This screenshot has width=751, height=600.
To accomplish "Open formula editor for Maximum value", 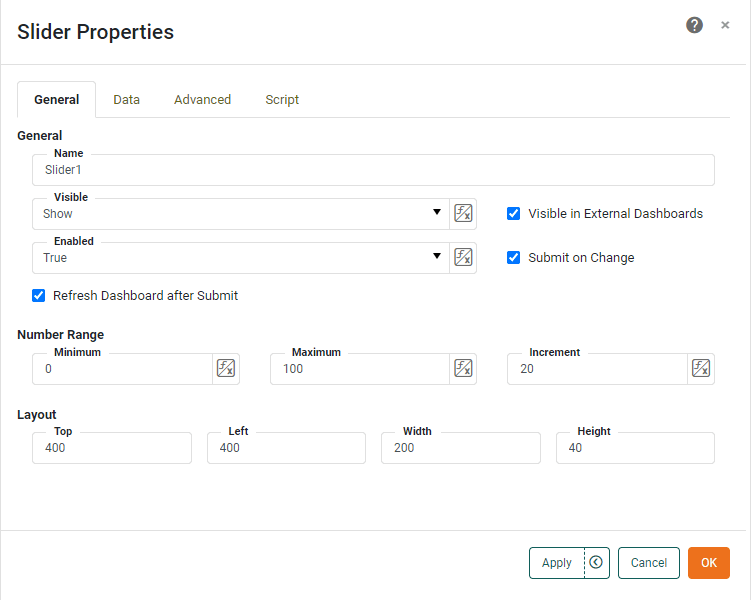I will (463, 368).
